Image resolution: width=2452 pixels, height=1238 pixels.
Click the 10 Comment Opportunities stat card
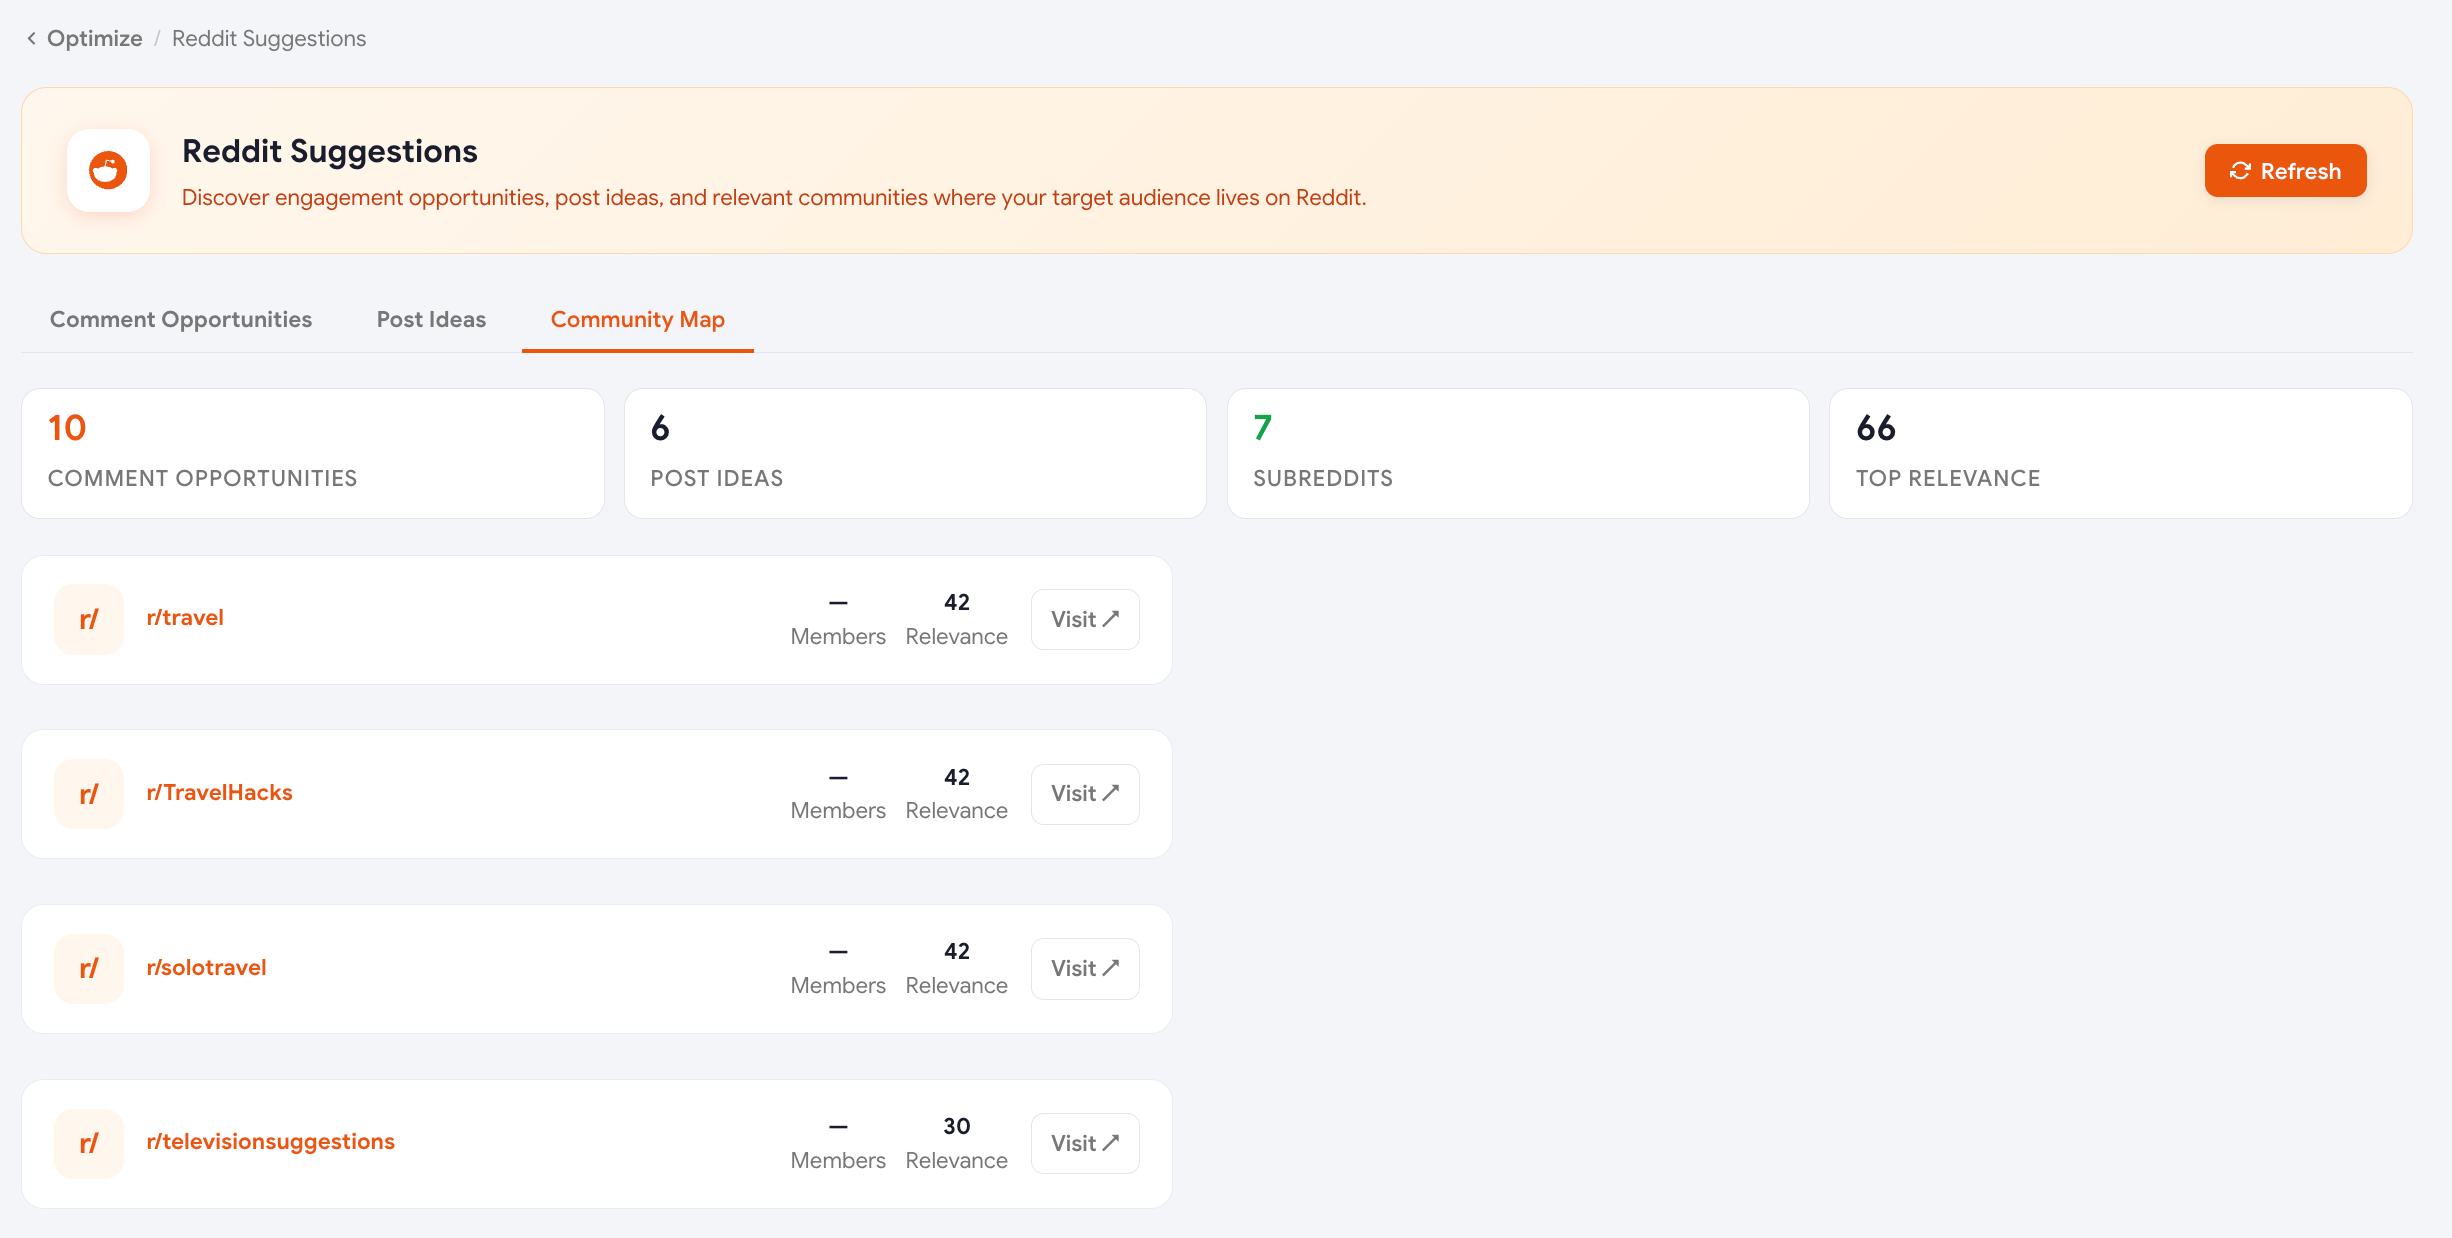point(313,453)
